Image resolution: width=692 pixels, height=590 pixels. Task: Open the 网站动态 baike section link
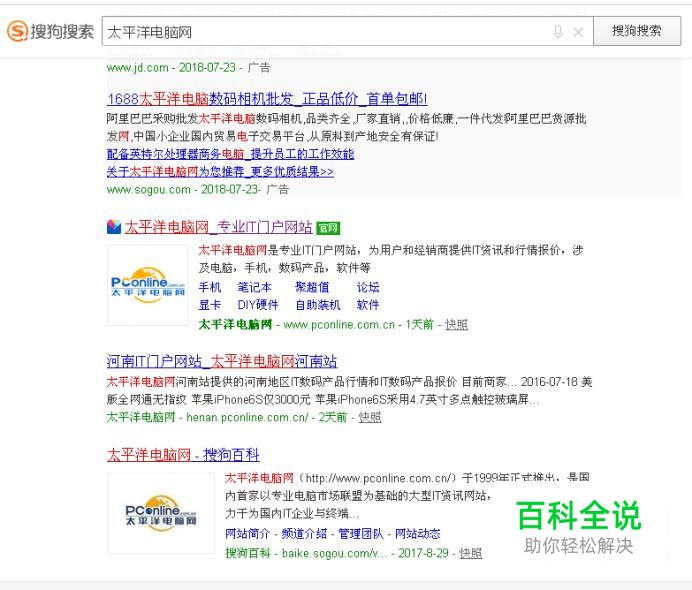[417, 534]
